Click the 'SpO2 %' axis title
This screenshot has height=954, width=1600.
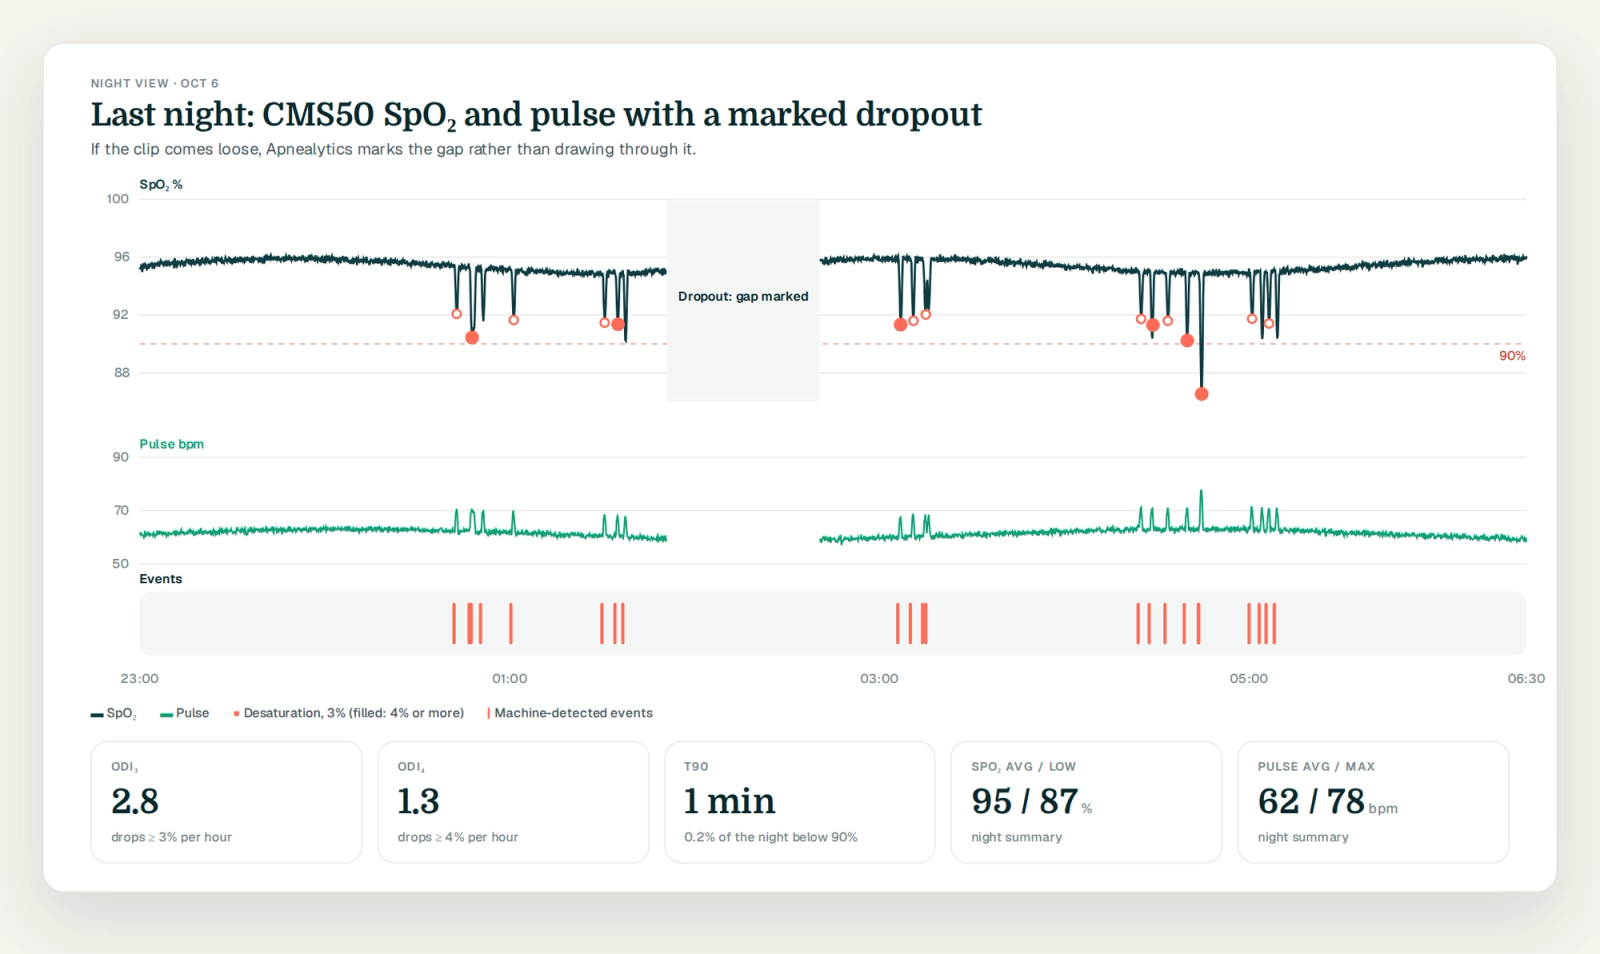point(160,185)
